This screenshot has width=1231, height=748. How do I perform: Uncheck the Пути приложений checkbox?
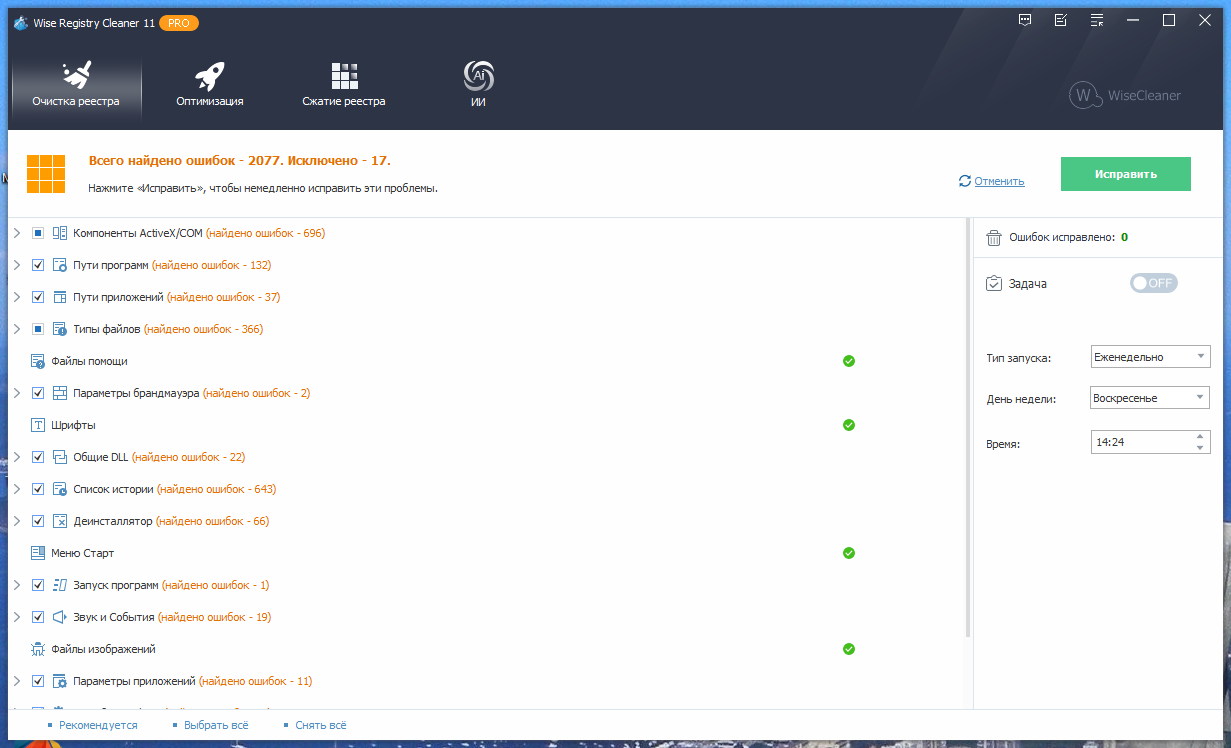(x=38, y=297)
